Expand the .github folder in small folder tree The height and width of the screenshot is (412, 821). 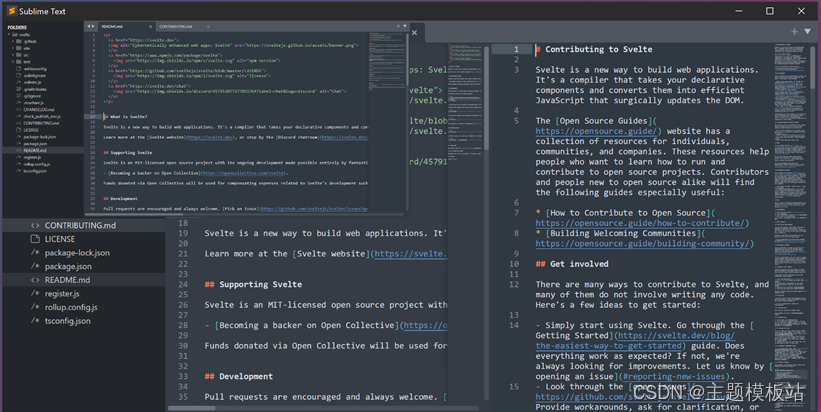point(13,41)
